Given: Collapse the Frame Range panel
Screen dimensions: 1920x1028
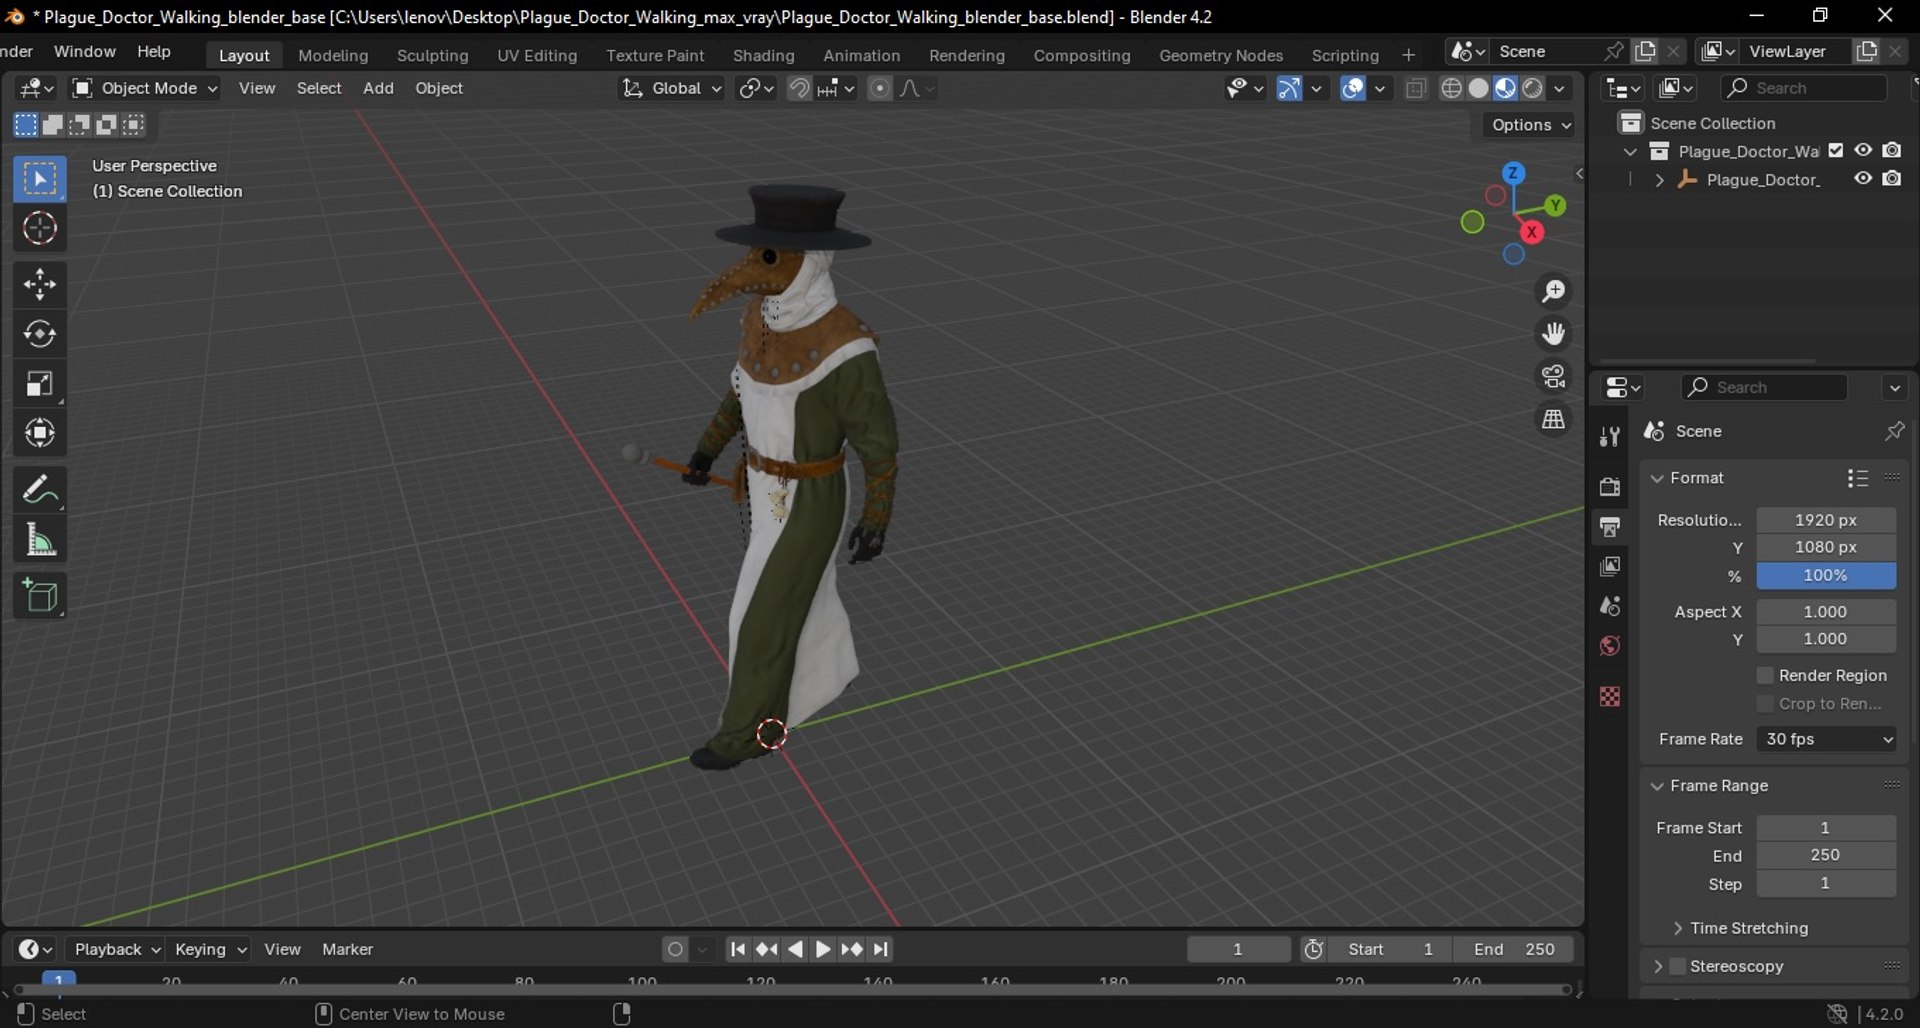Looking at the screenshot, I should [1657, 786].
